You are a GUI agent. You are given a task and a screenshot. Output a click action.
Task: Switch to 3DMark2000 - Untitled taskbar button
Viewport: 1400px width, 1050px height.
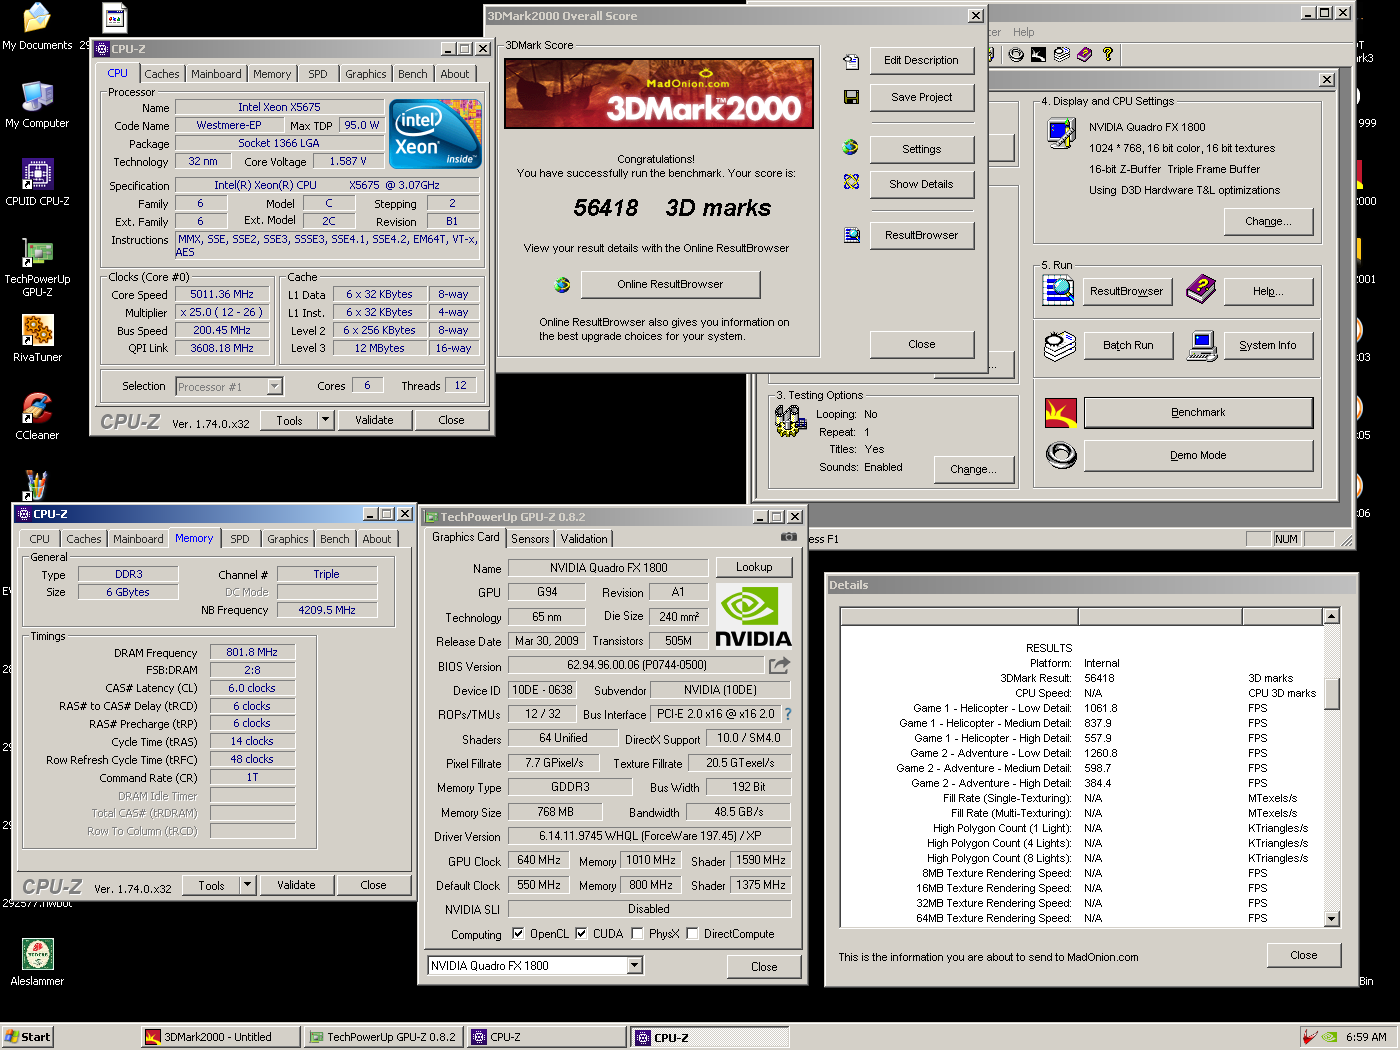pyautogui.click(x=219, y=1037)
